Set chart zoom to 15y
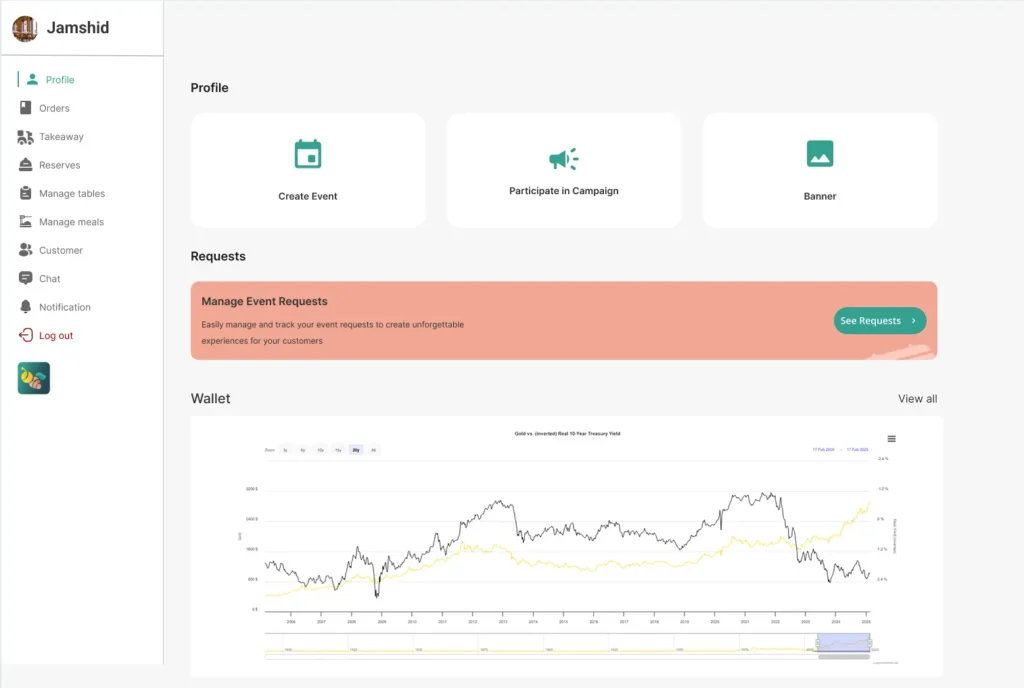This screenshot has width=1024, height=688. [338, 450]
